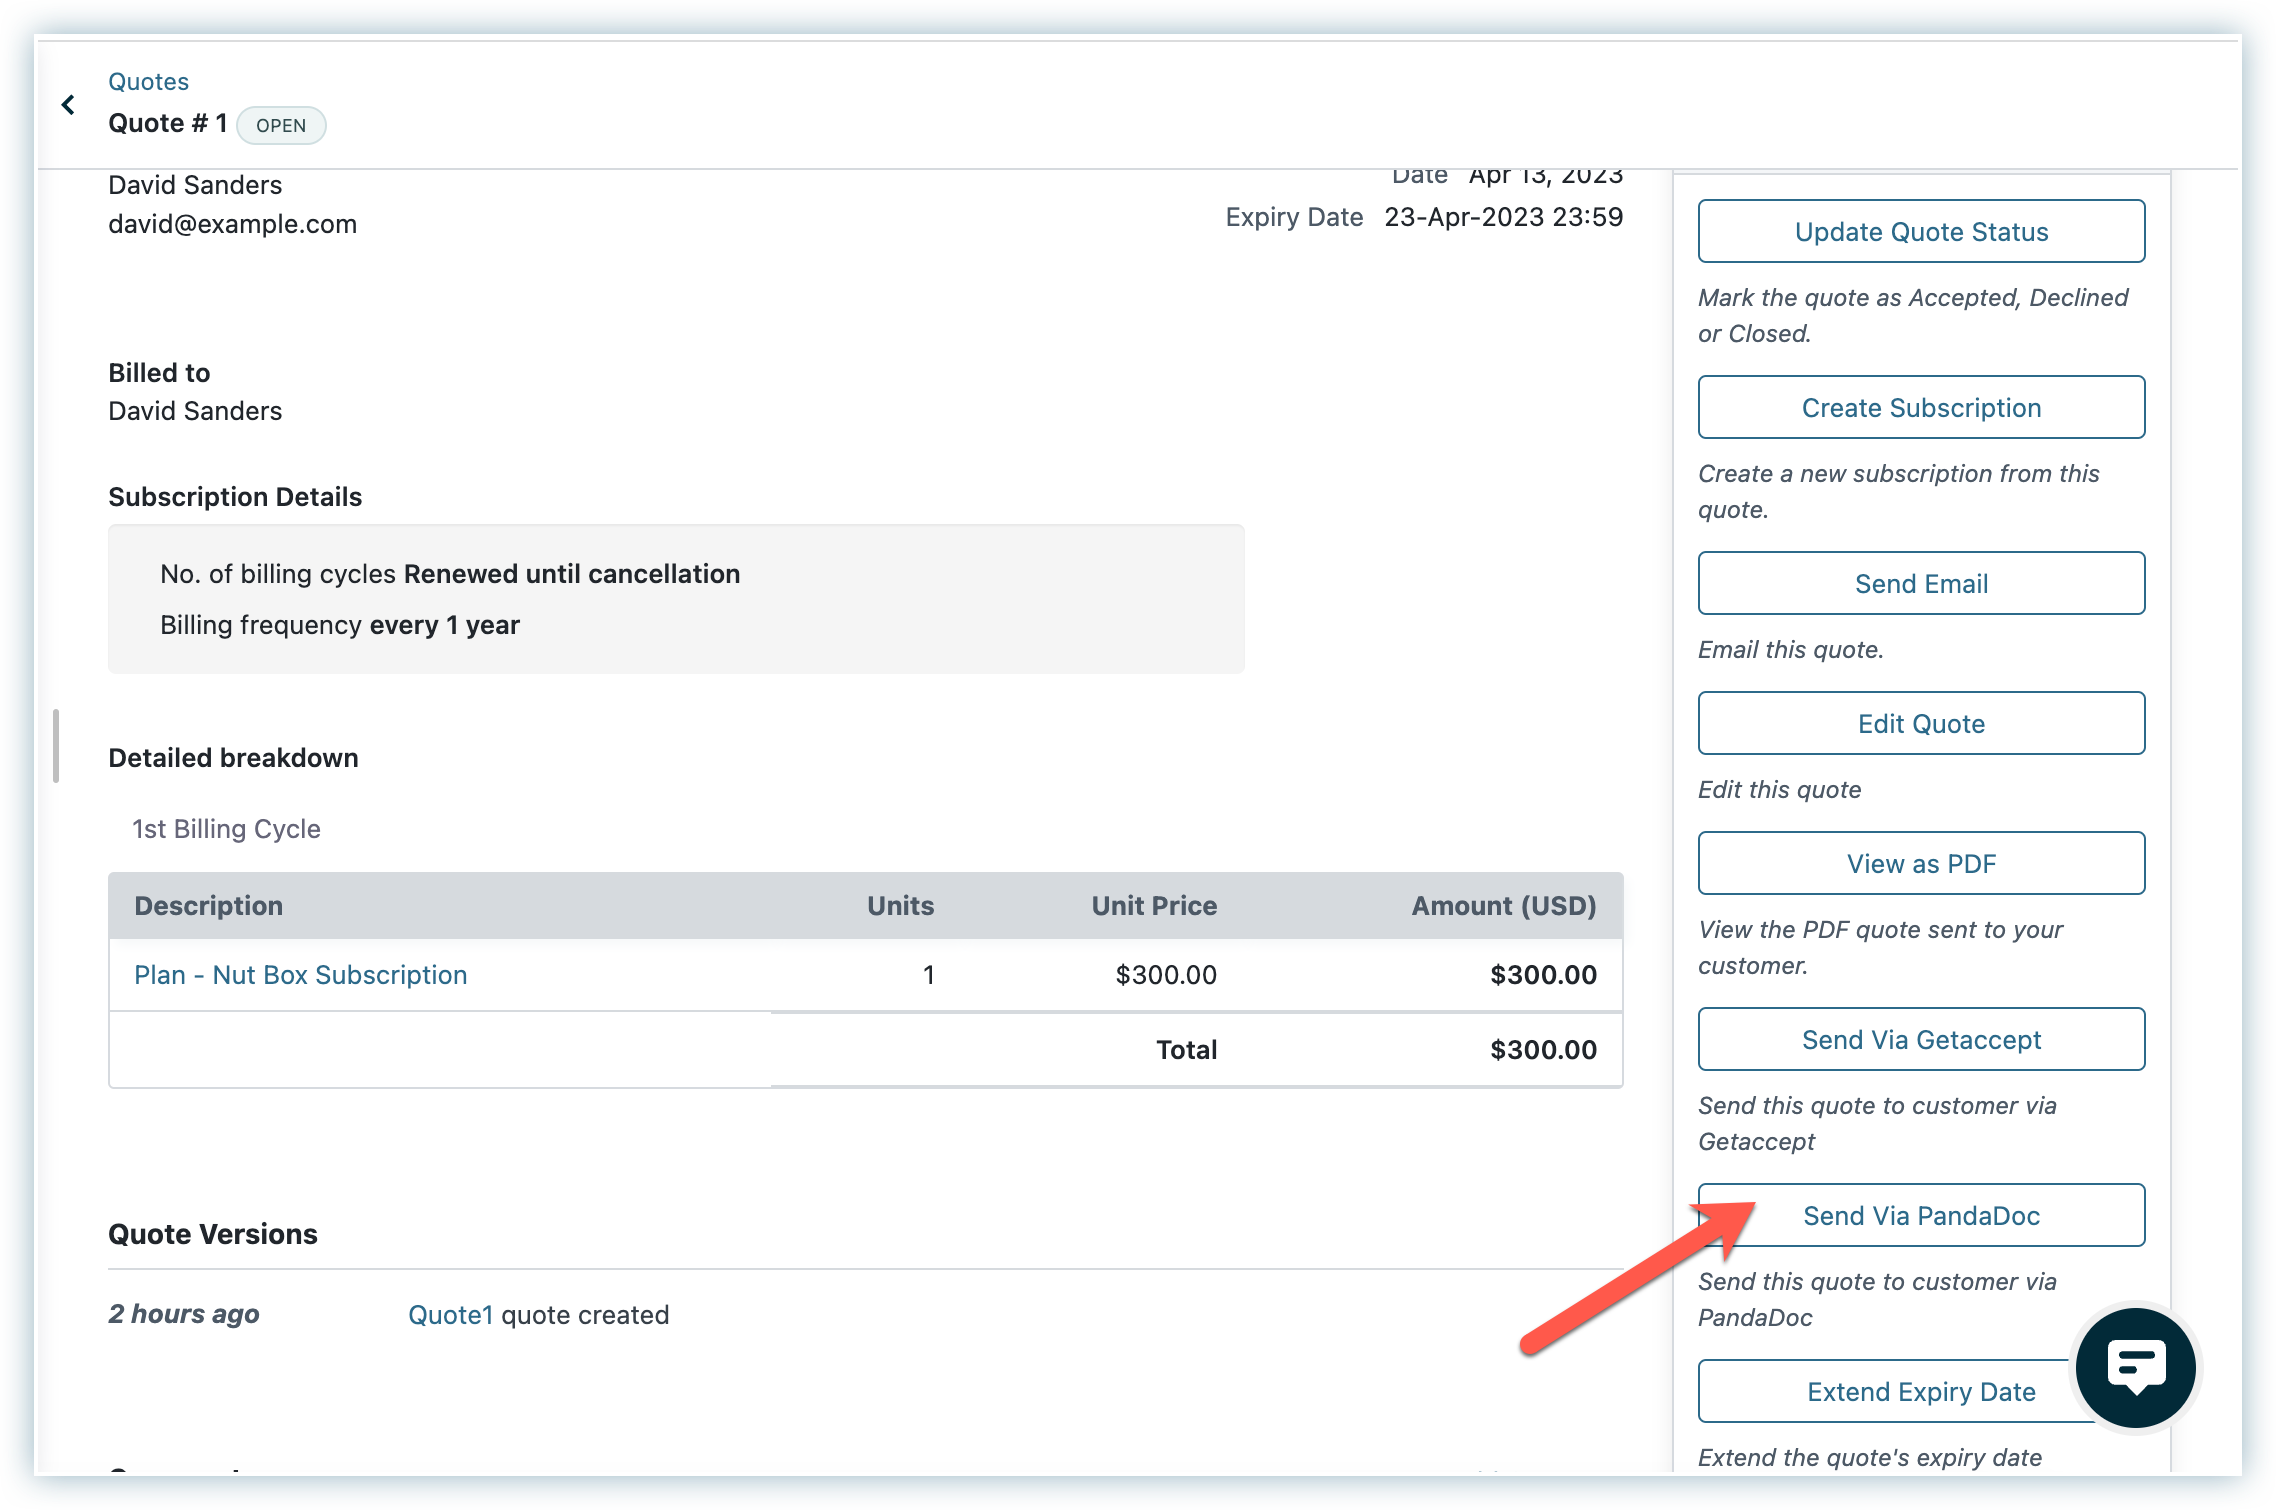
Task: Click the Unit Price column header
Action: [1153, 906]
